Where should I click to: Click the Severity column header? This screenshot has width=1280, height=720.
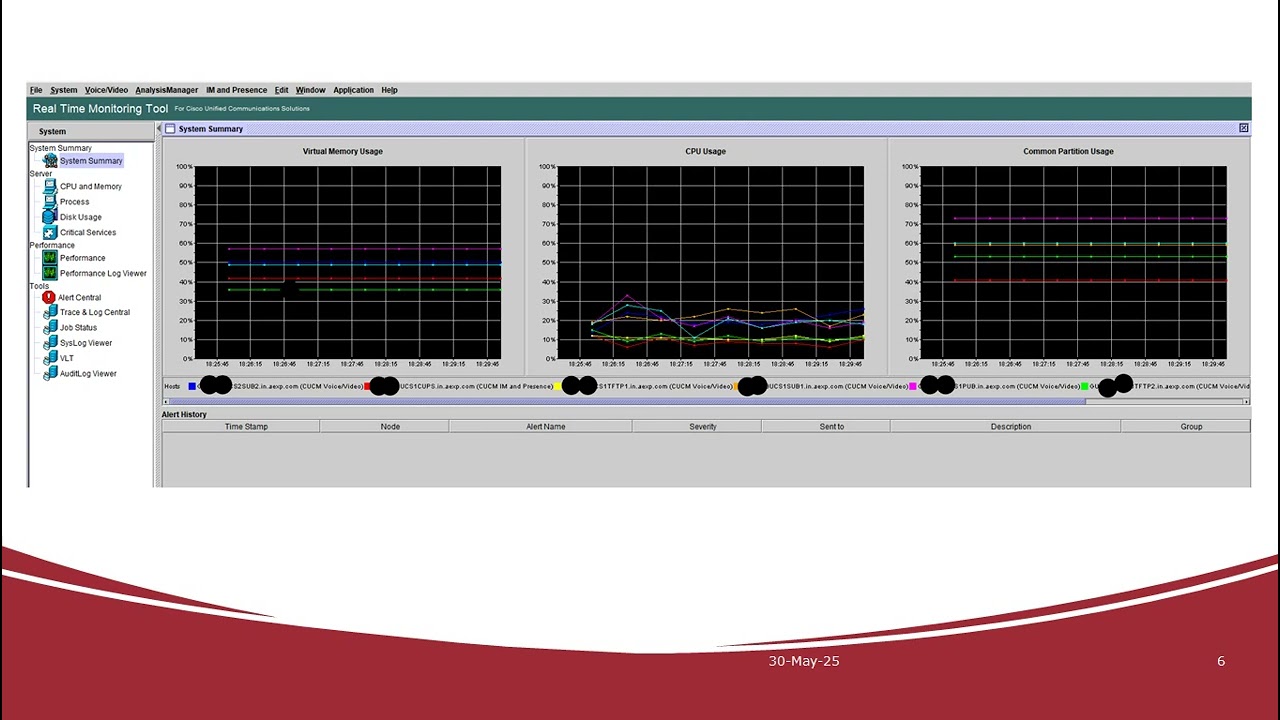[697, 426]
